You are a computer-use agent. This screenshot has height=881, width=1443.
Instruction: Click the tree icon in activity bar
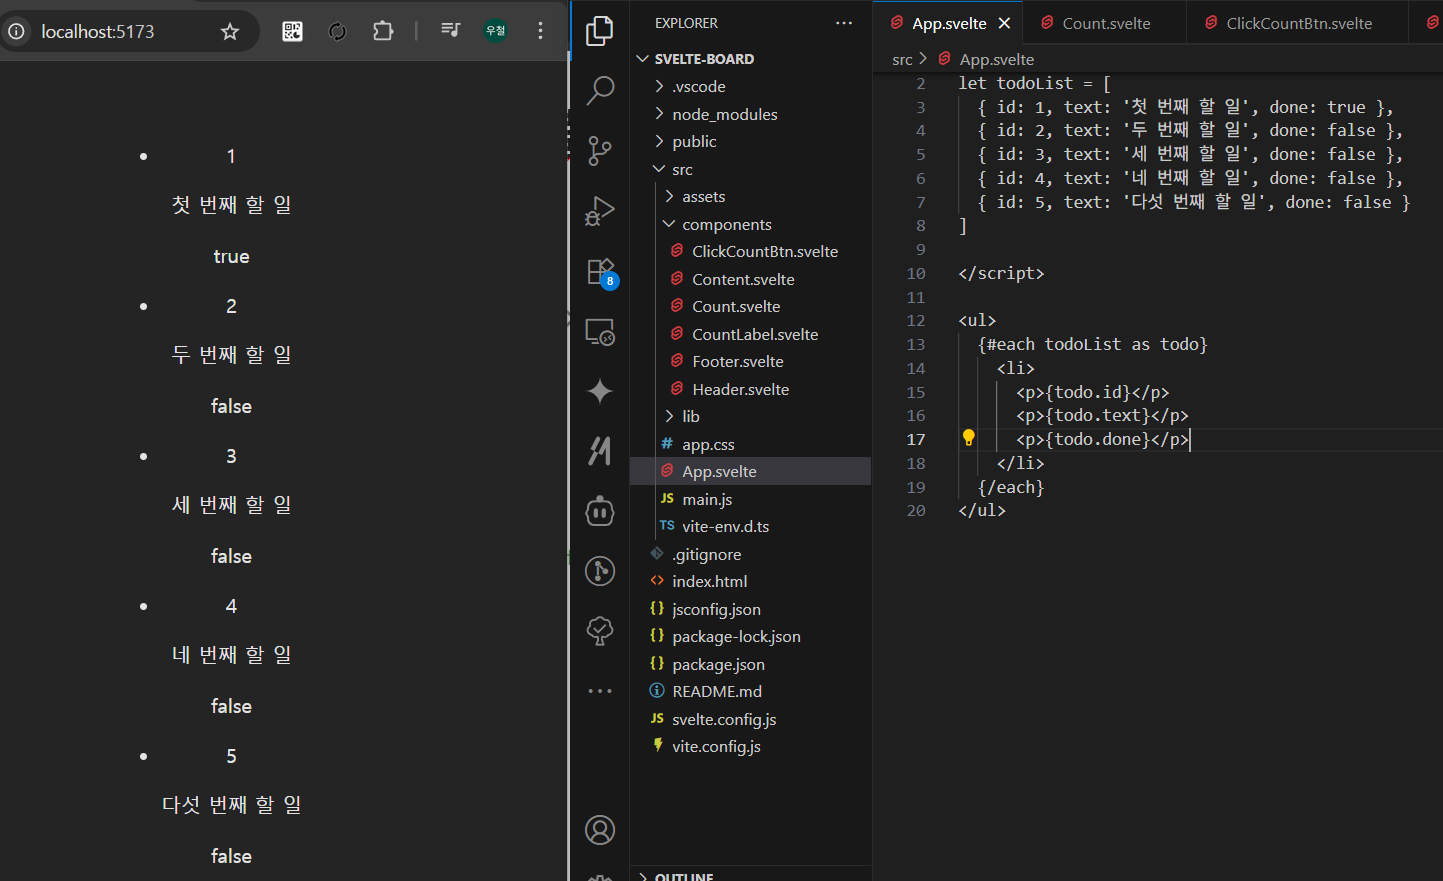600,631
